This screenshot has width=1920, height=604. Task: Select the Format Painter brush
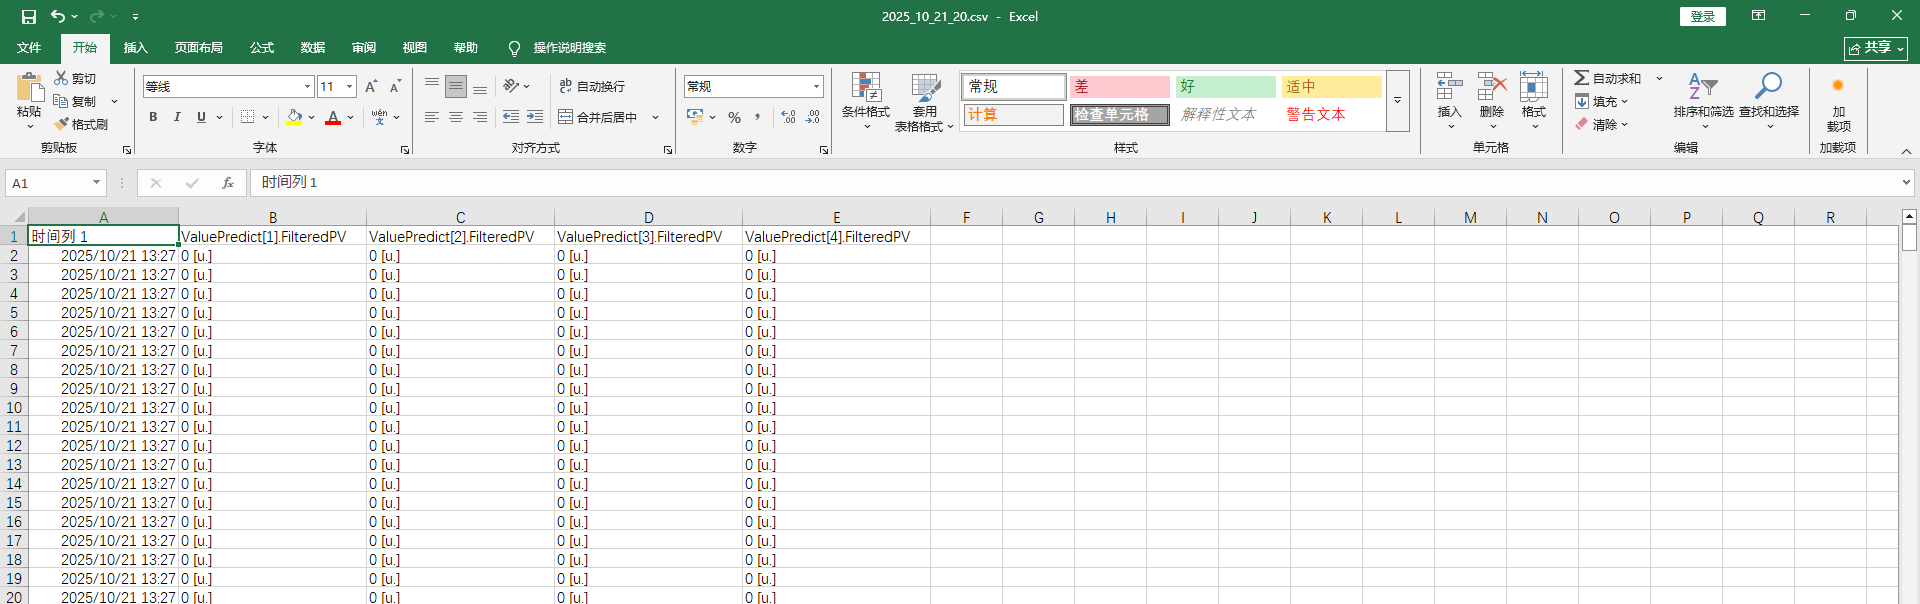pos(61,124)
